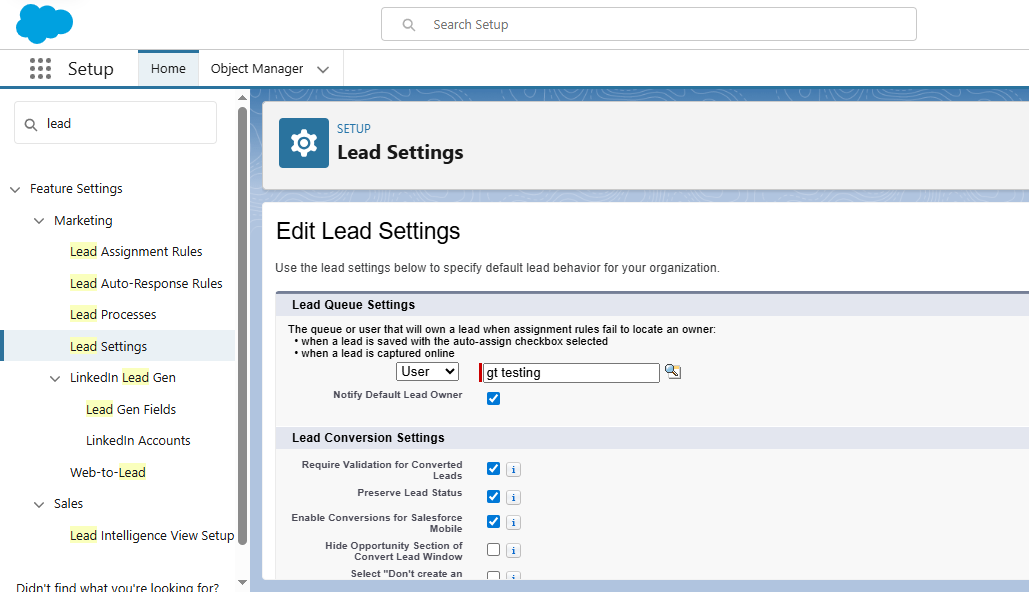Screen dimensions: 1029x592
Task: Open the Object Manager dropdown arrow
Action: coord(323,69)
